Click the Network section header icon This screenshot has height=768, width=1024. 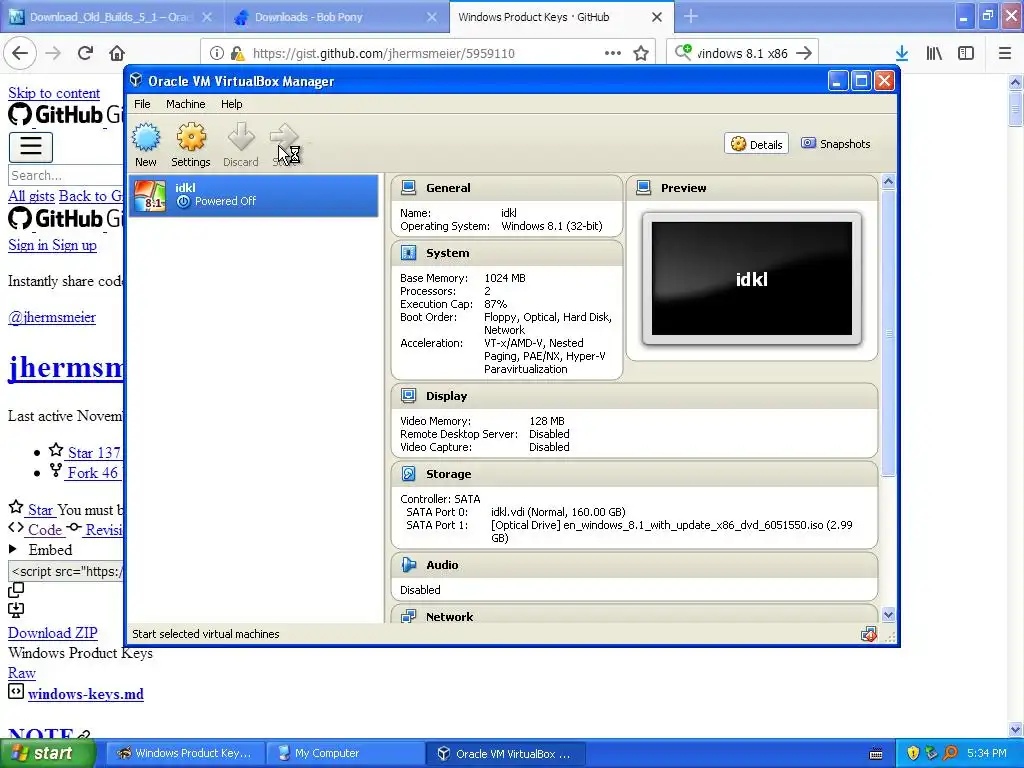pyautogui.click(x=409, y=616)
